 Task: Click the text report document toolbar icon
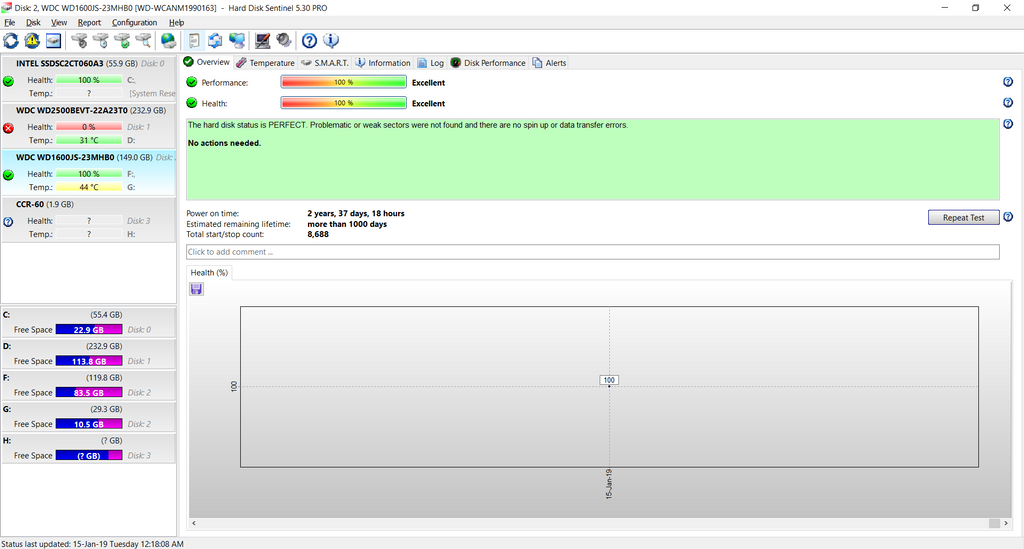tap(194, 40)
